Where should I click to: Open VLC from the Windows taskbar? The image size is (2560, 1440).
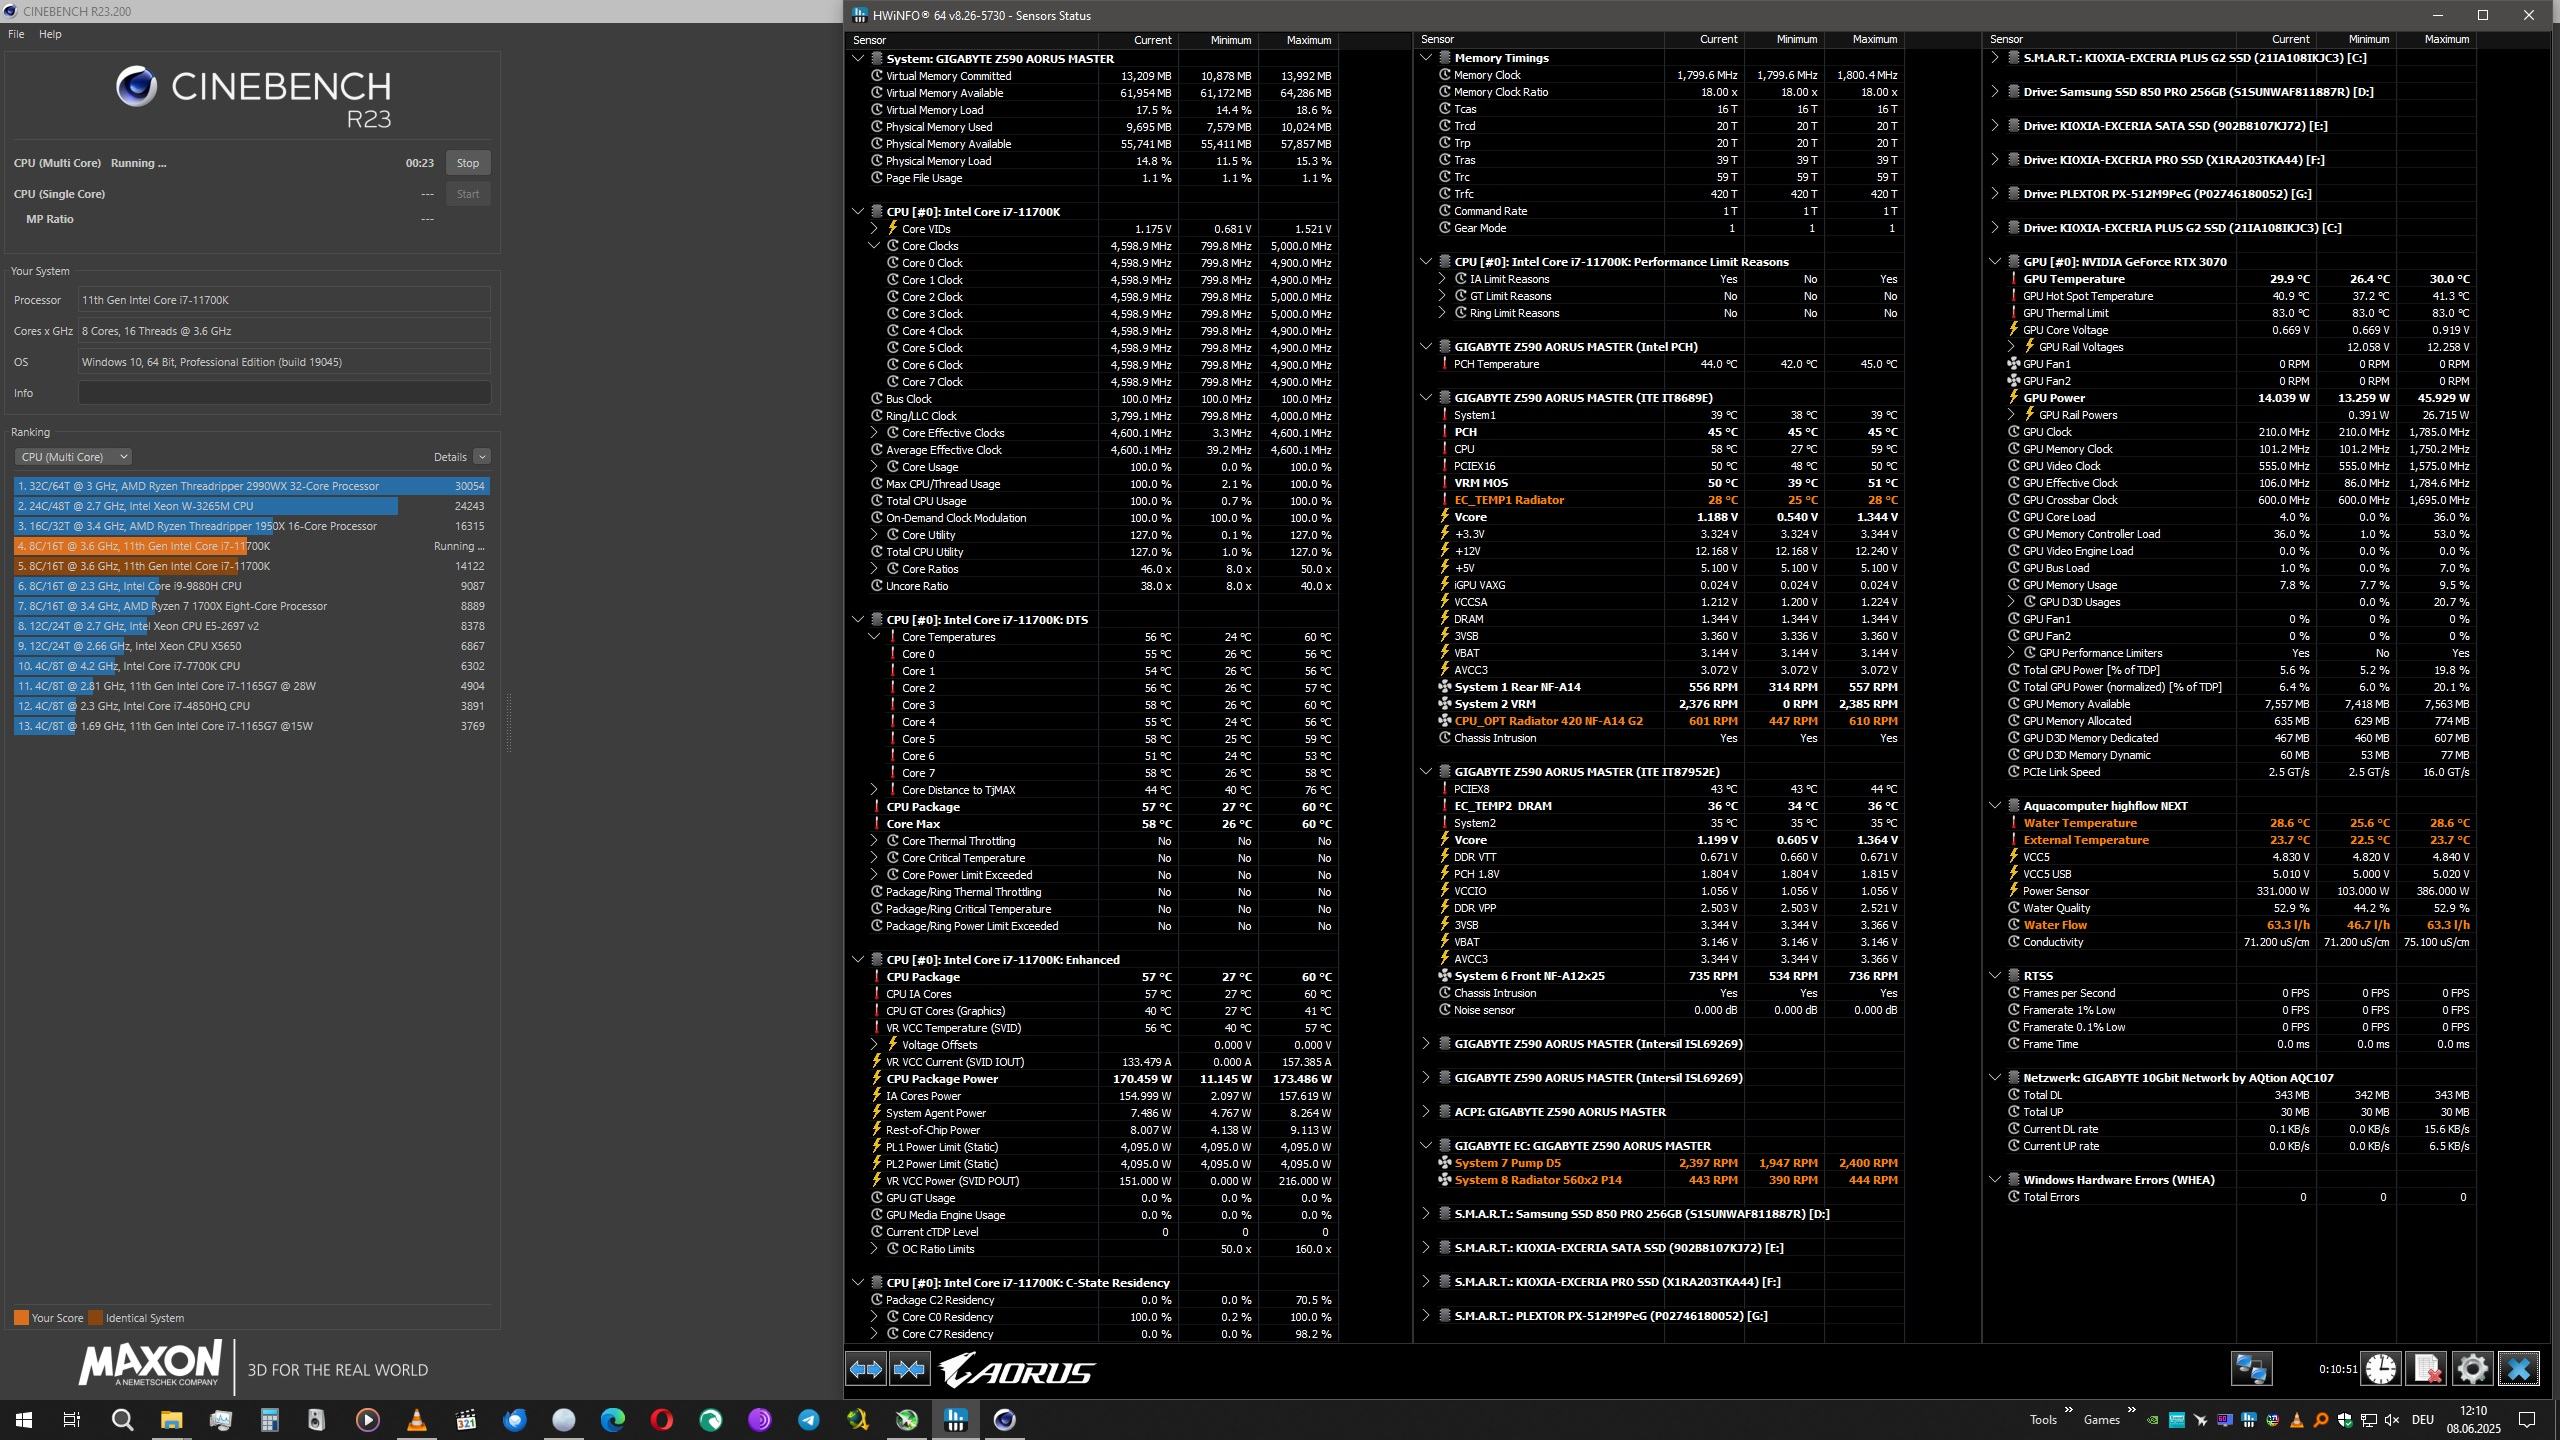coord(417,1419)
